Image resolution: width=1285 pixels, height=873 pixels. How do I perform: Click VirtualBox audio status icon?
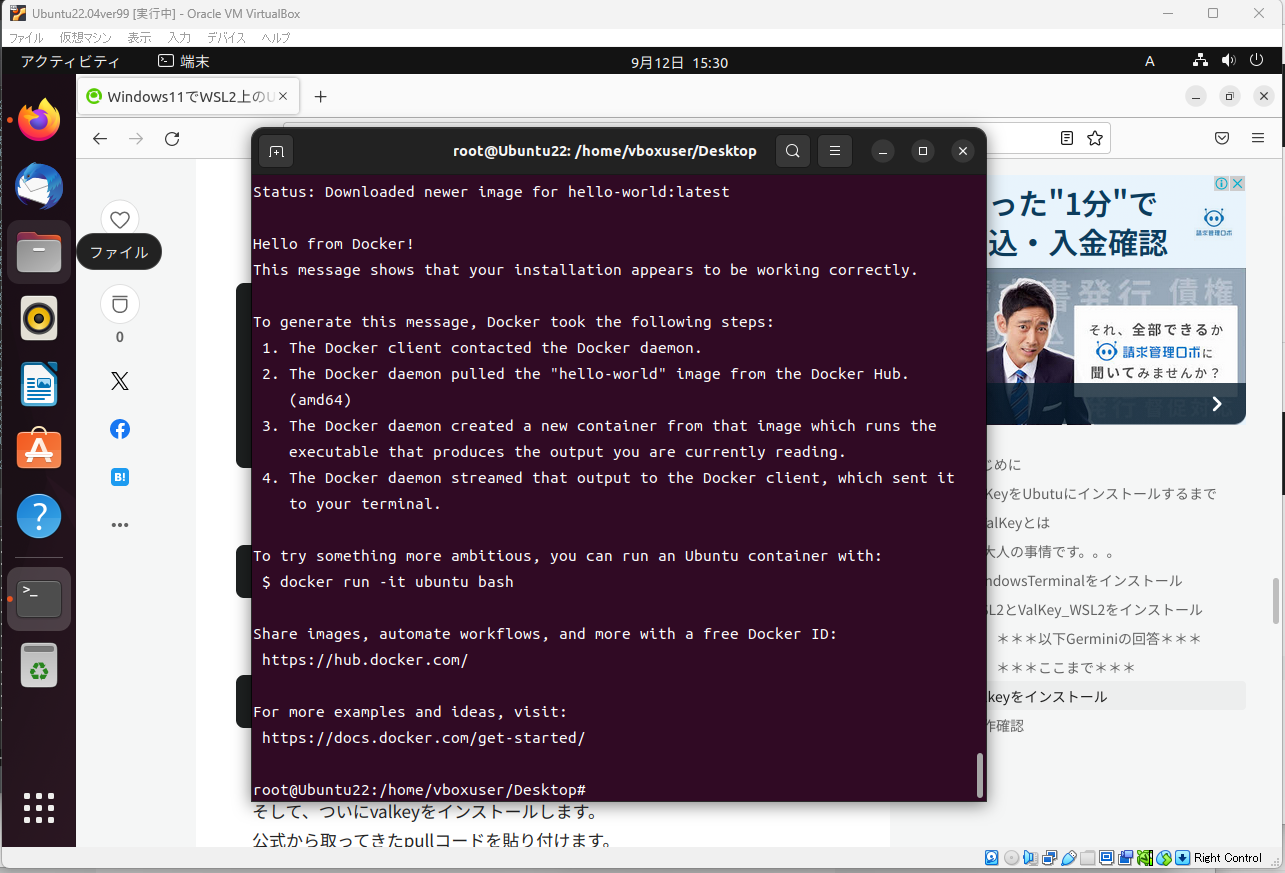click(1030, 858)
